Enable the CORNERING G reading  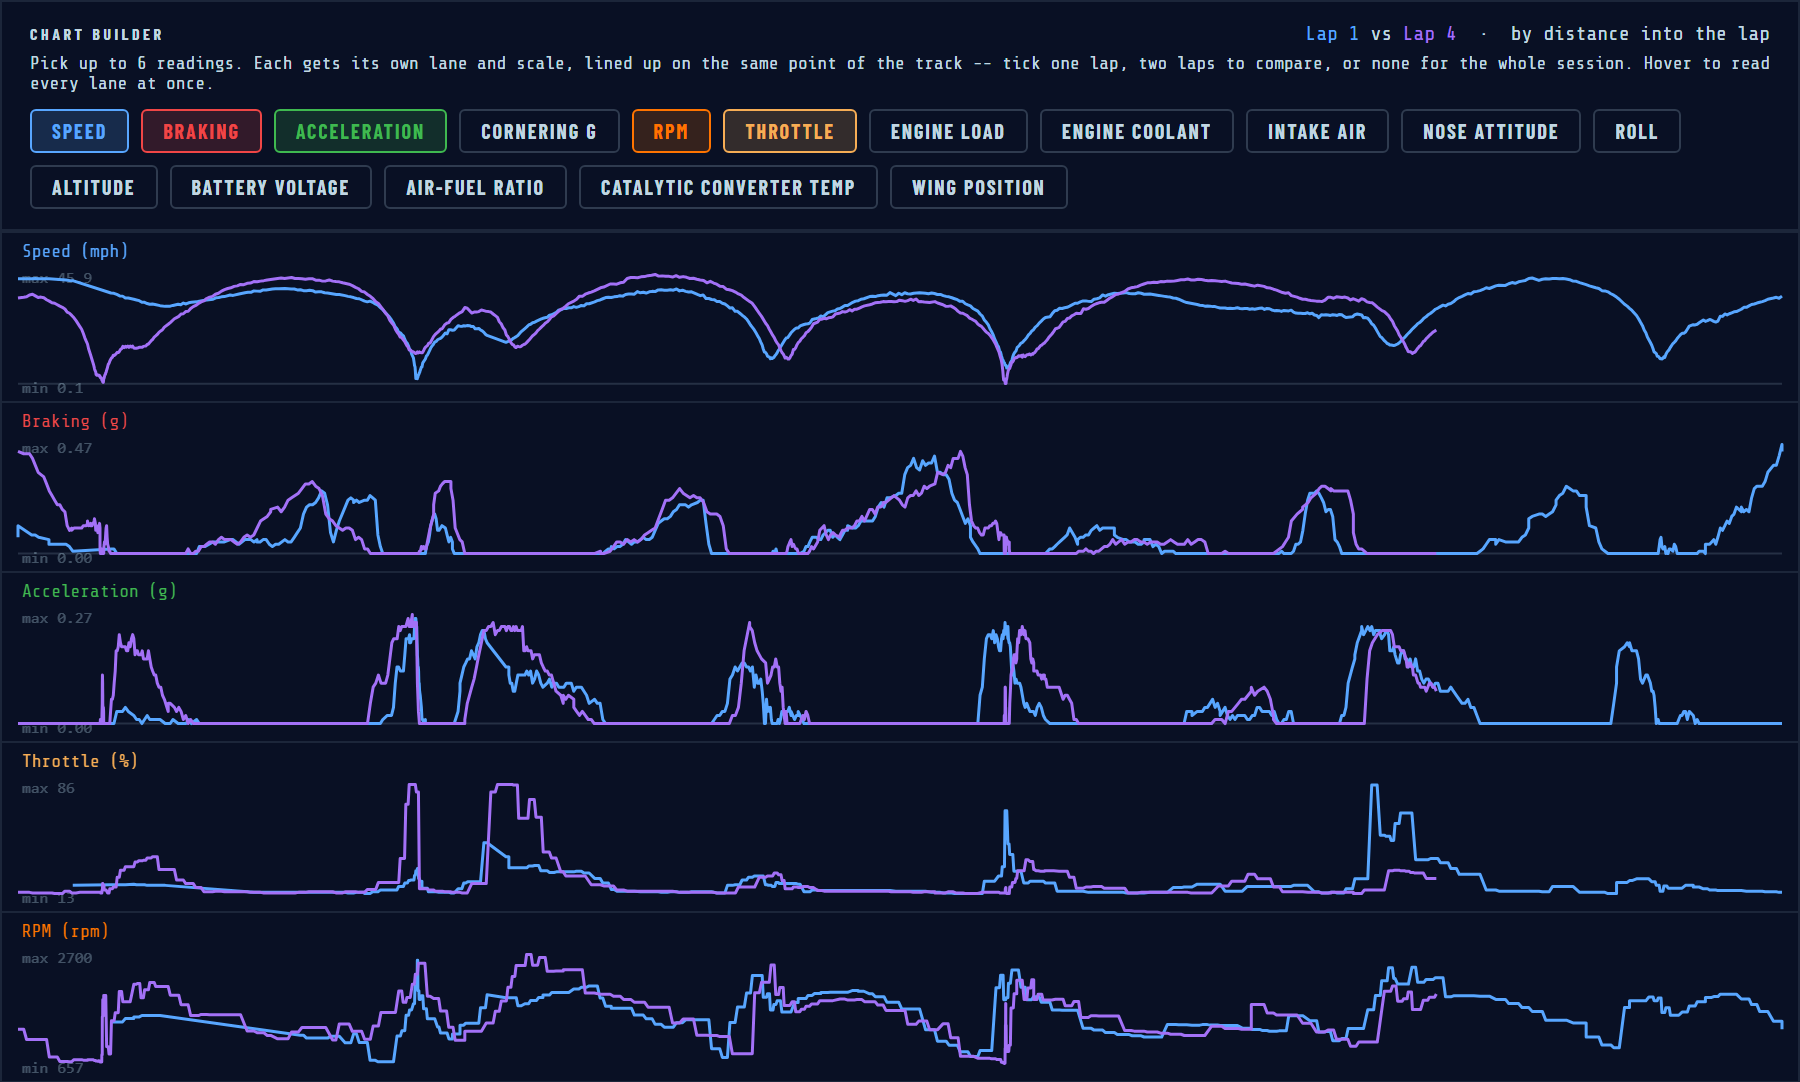tap(539, 131)
